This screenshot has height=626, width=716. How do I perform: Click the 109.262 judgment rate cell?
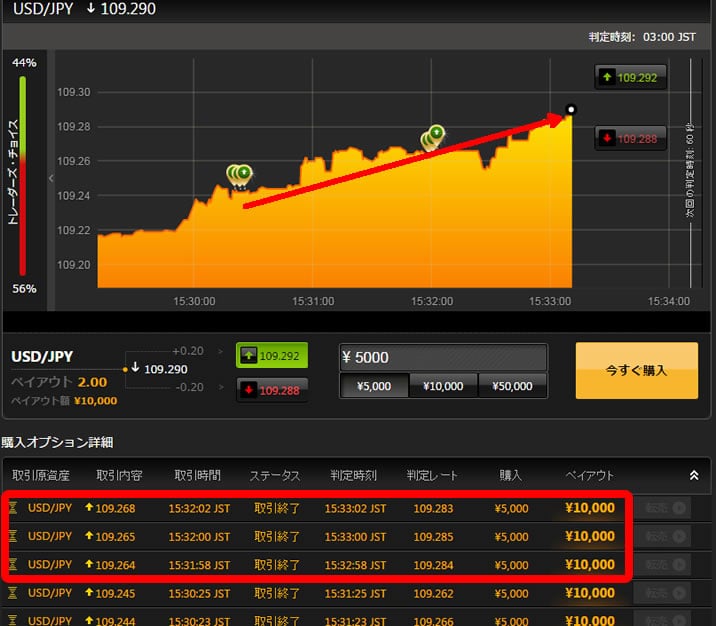pyautogui.click(x=433, y=593)
